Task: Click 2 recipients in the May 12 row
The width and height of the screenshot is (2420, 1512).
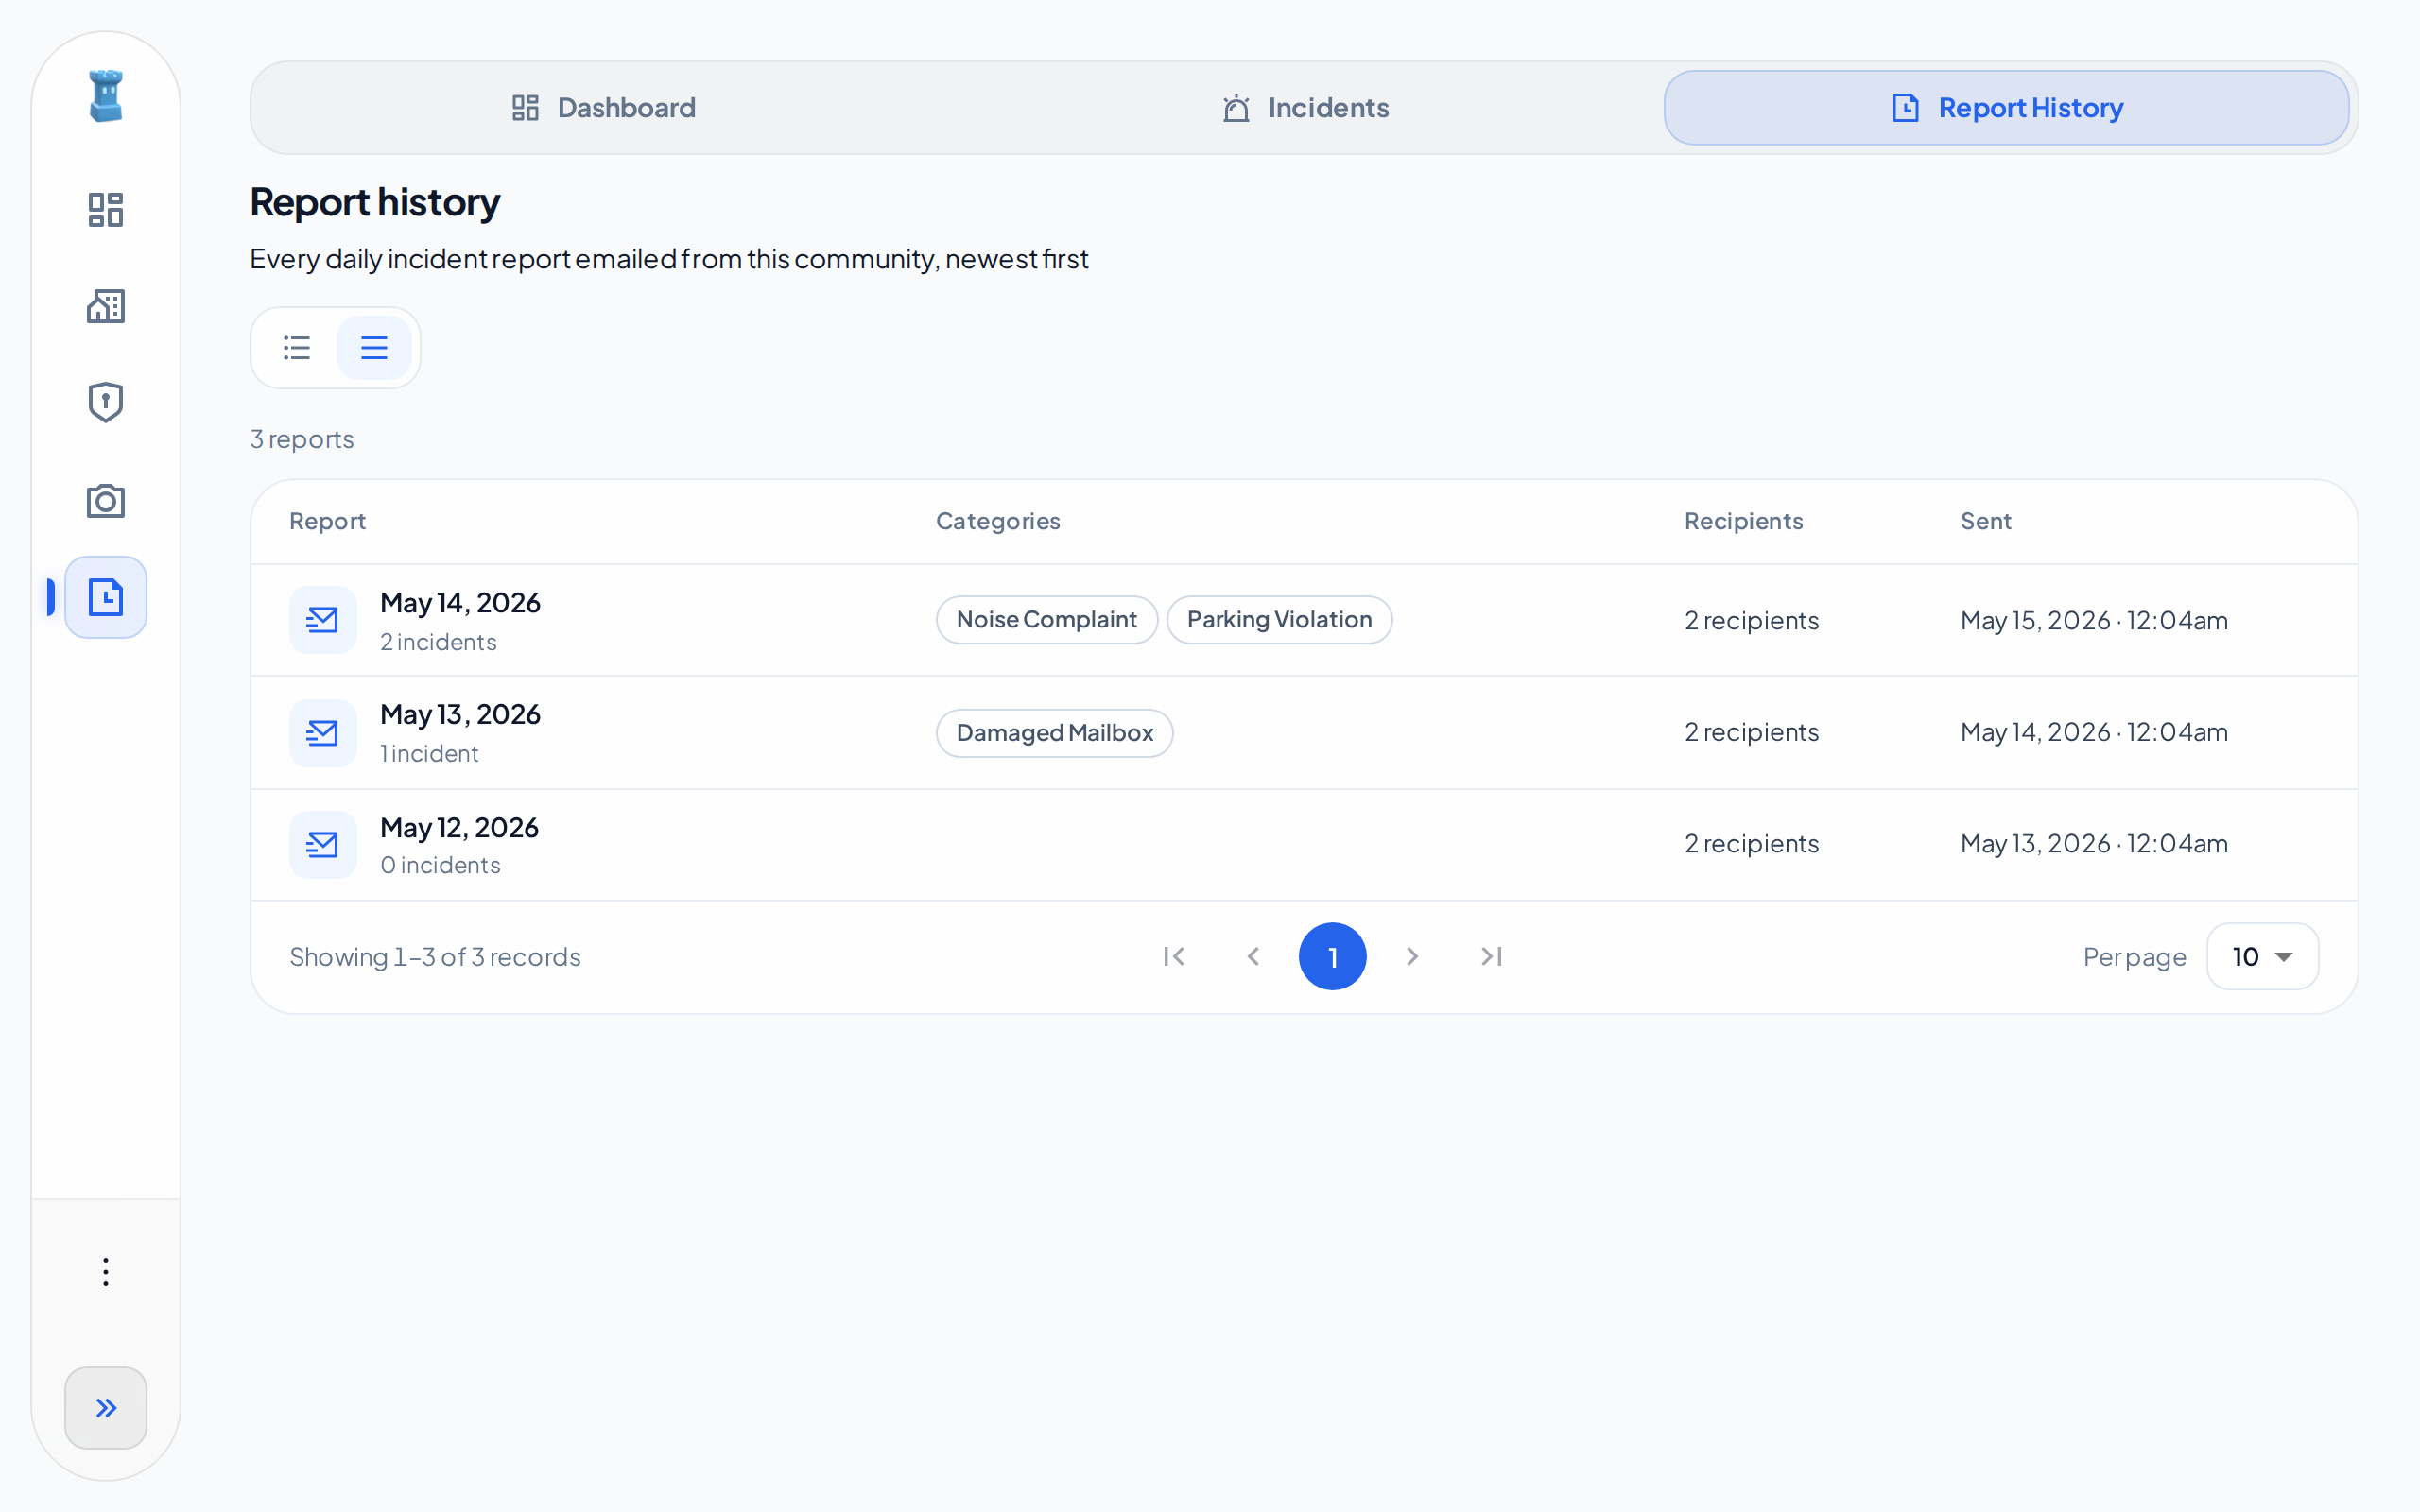Action: tap(1751, 844)
